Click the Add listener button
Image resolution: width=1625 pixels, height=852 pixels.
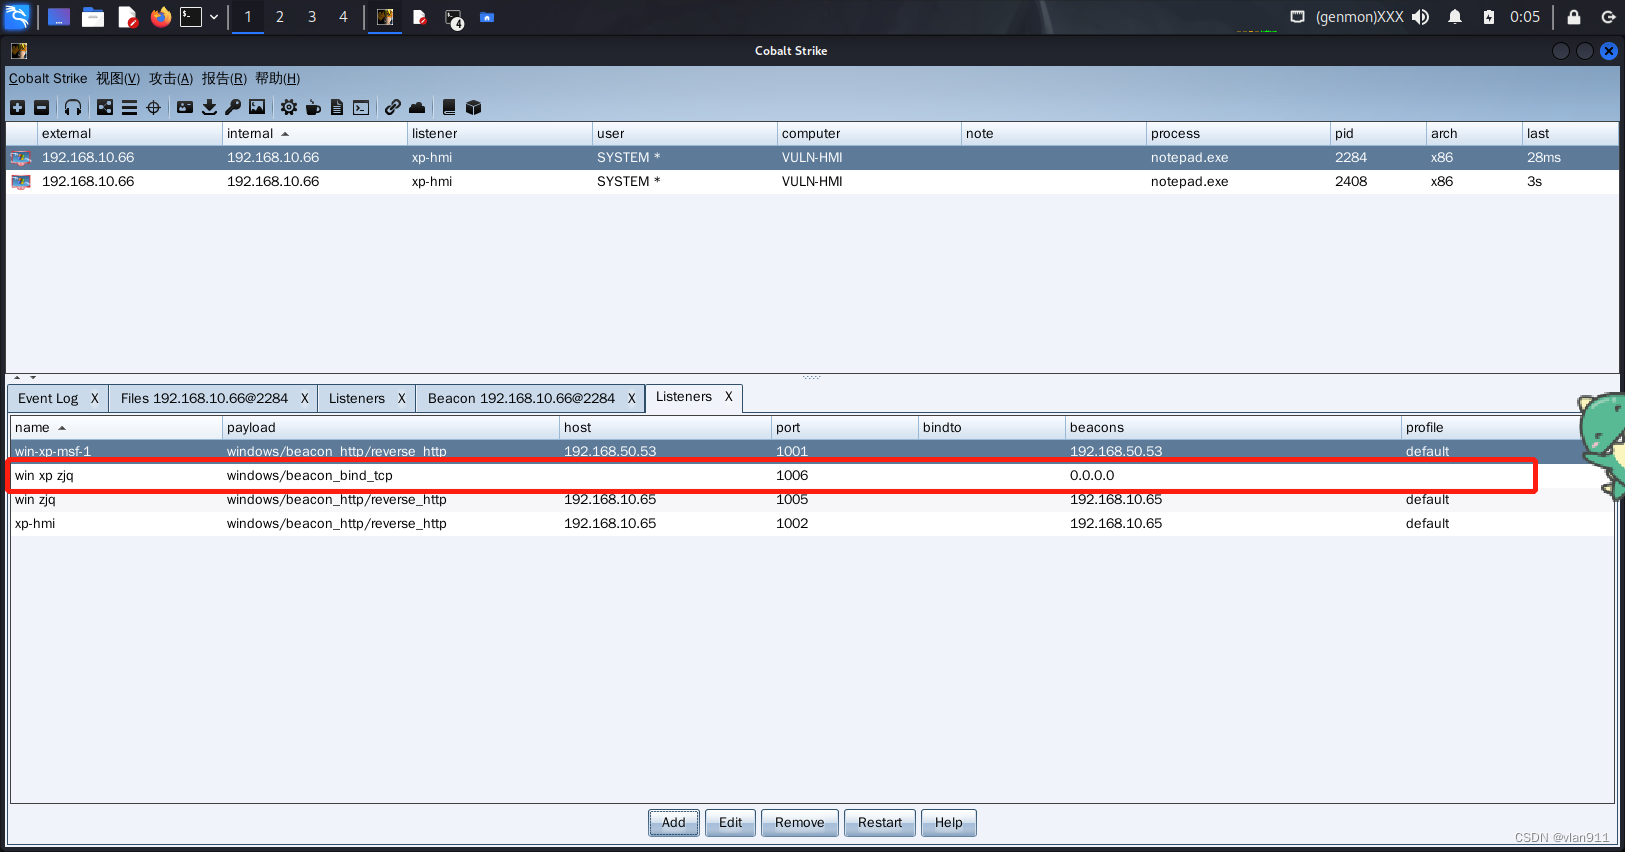tap(674, 823)
